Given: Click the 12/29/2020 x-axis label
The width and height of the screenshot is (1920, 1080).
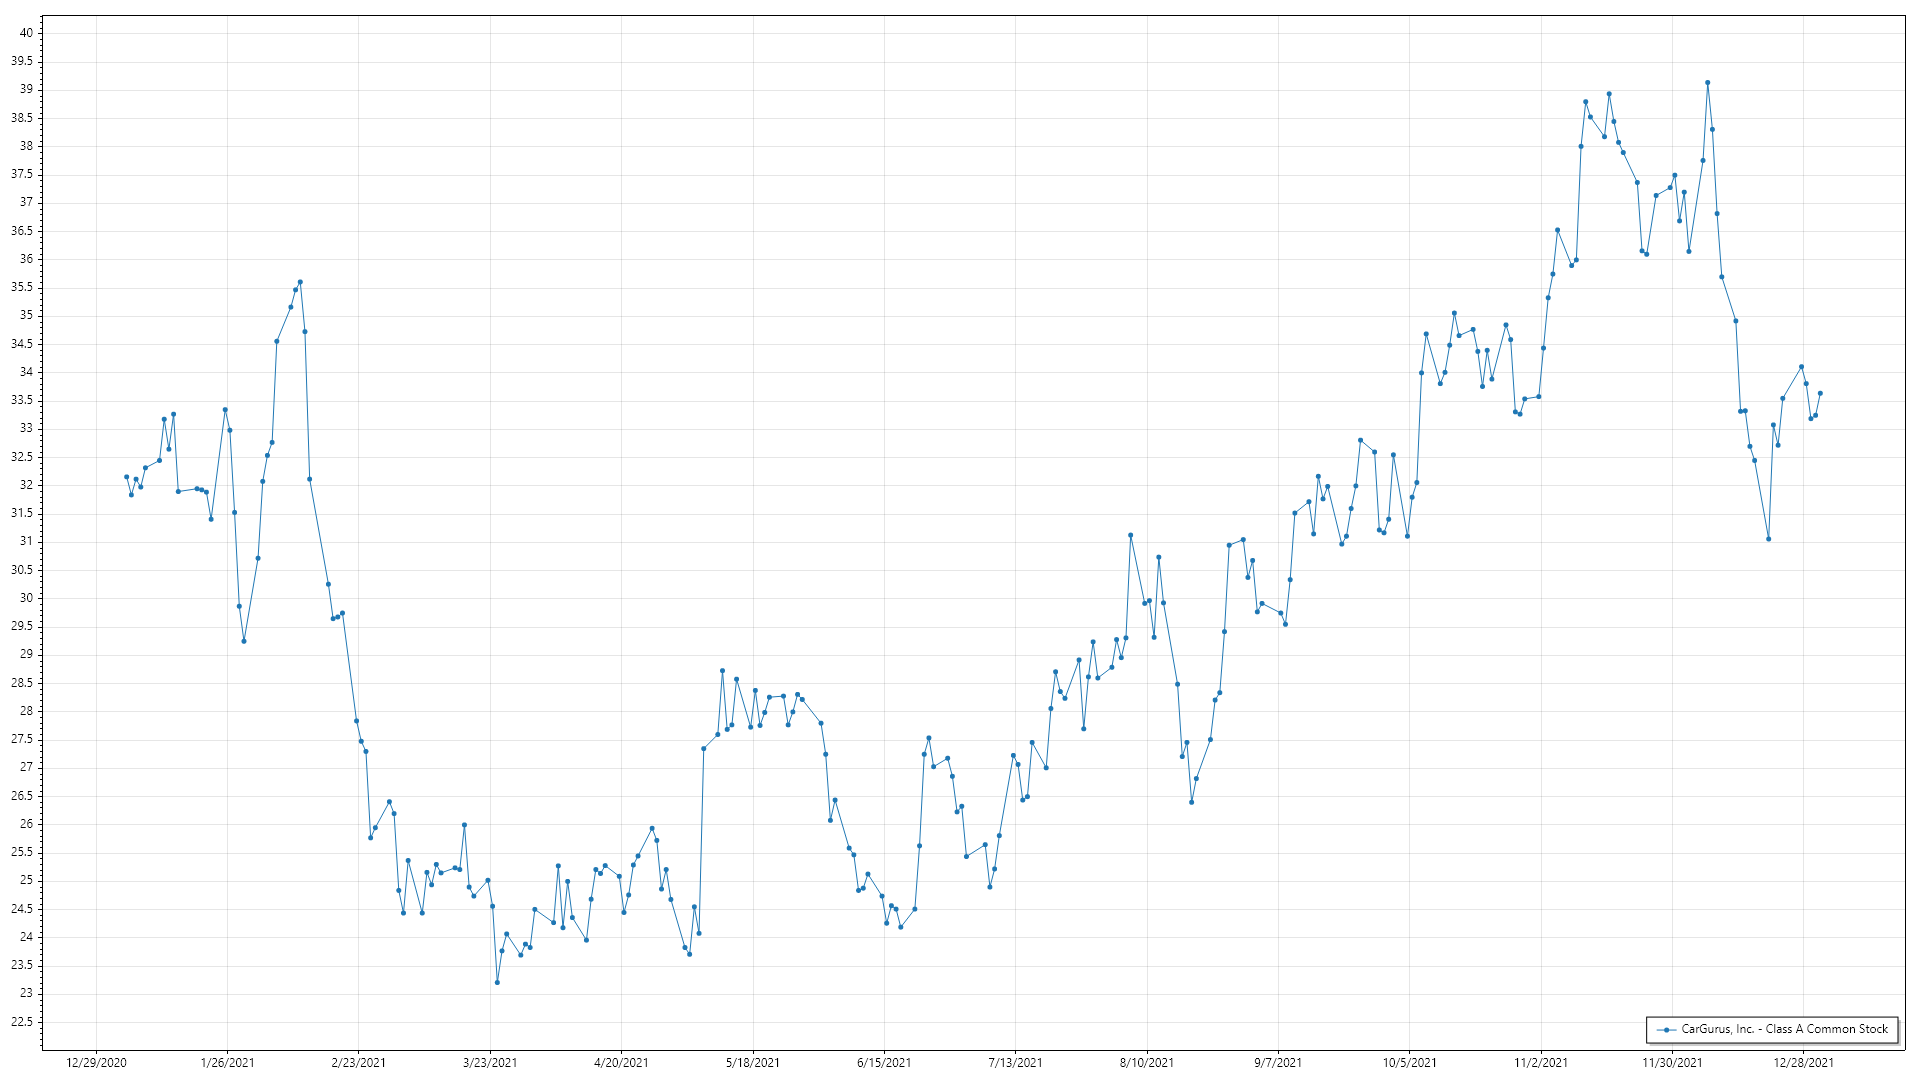Looking at the screenshot, I should (x=96, y=1062).
